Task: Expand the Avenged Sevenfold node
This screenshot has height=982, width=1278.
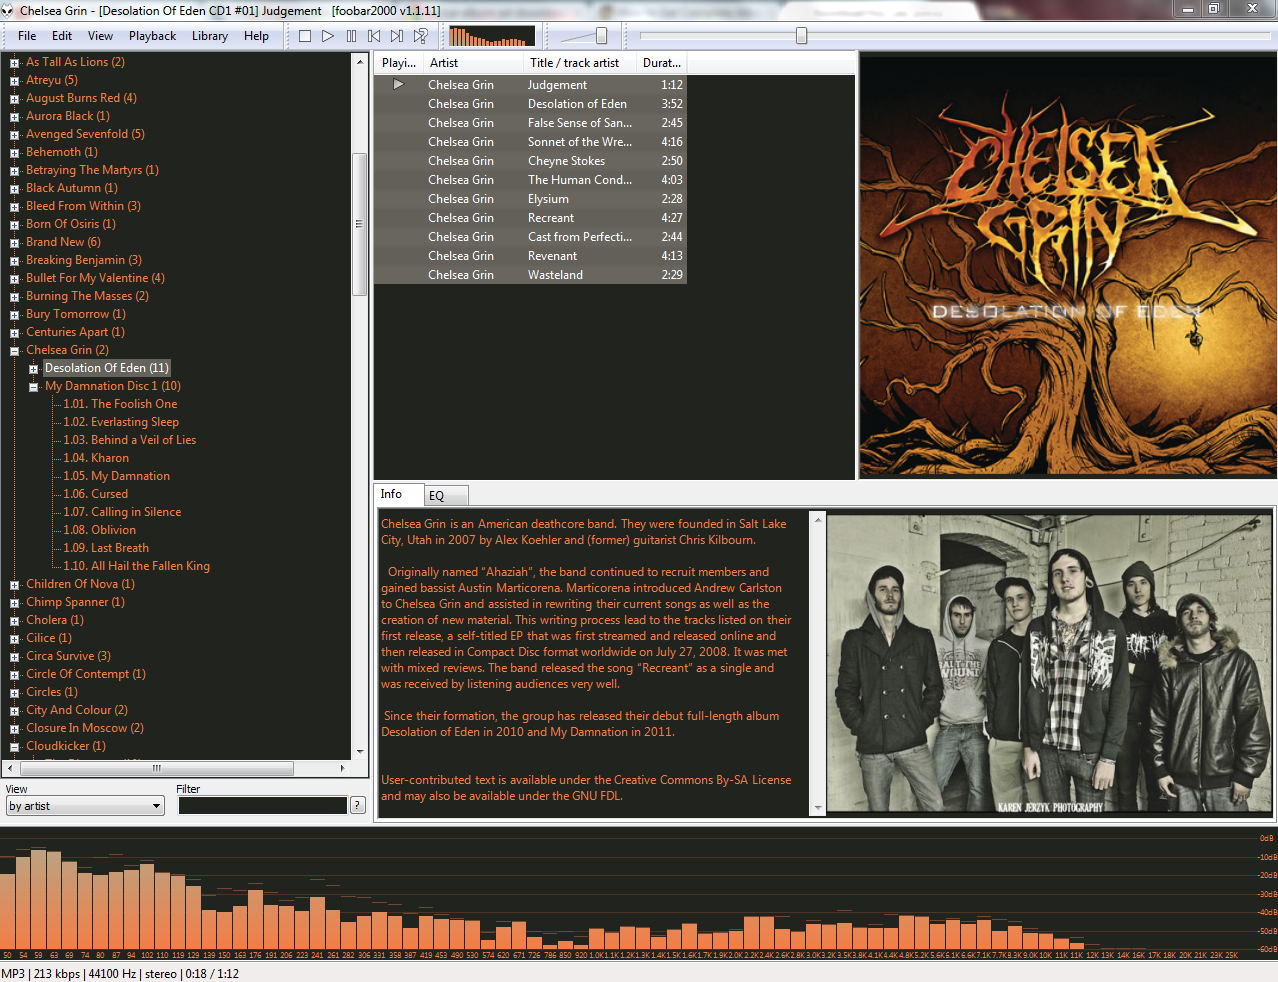Action: tap(15, 135)
